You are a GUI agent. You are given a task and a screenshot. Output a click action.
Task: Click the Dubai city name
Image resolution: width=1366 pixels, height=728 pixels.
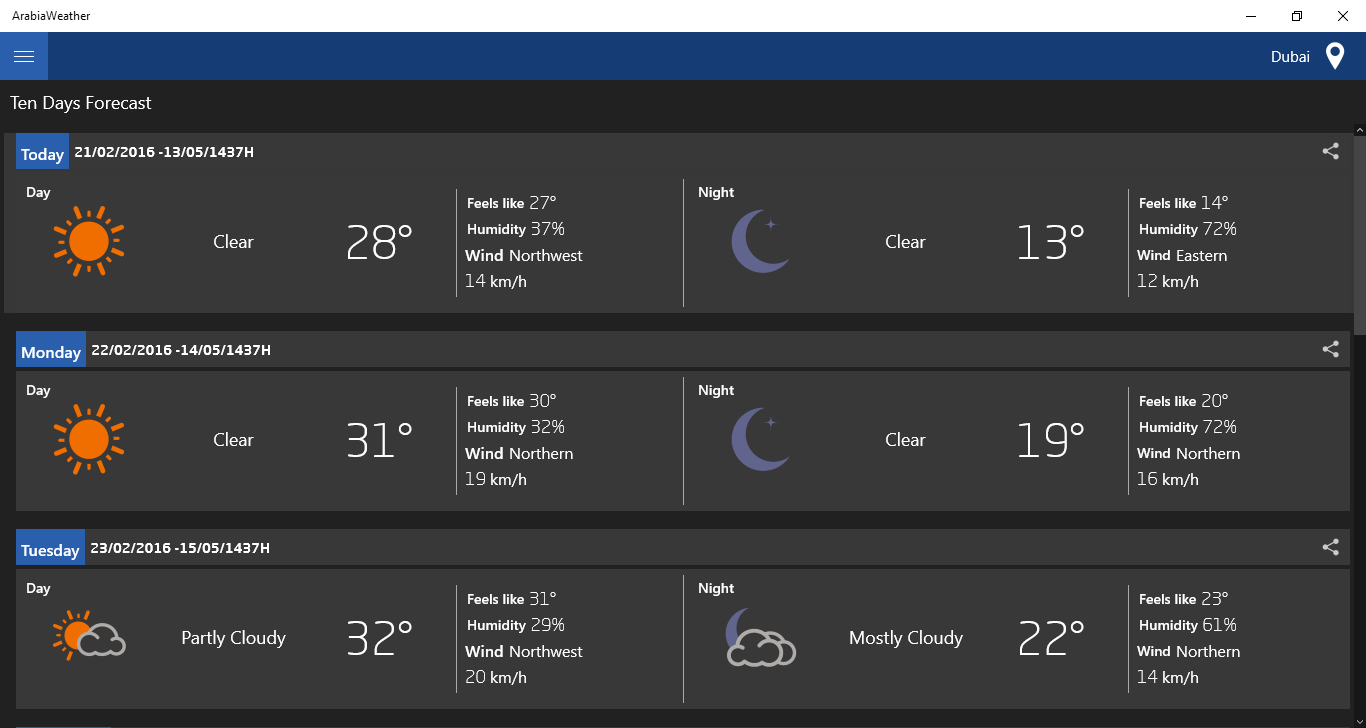point(1290,57)
